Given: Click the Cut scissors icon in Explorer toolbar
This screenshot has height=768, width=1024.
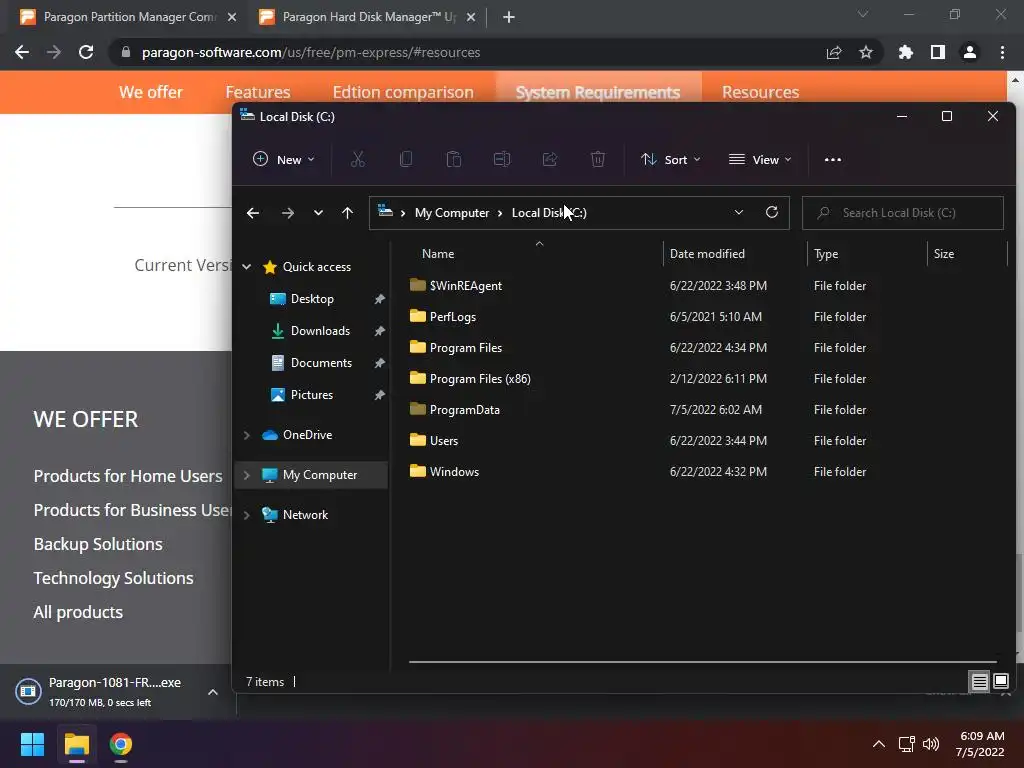Looking at the screenshot, I should 357,159.
